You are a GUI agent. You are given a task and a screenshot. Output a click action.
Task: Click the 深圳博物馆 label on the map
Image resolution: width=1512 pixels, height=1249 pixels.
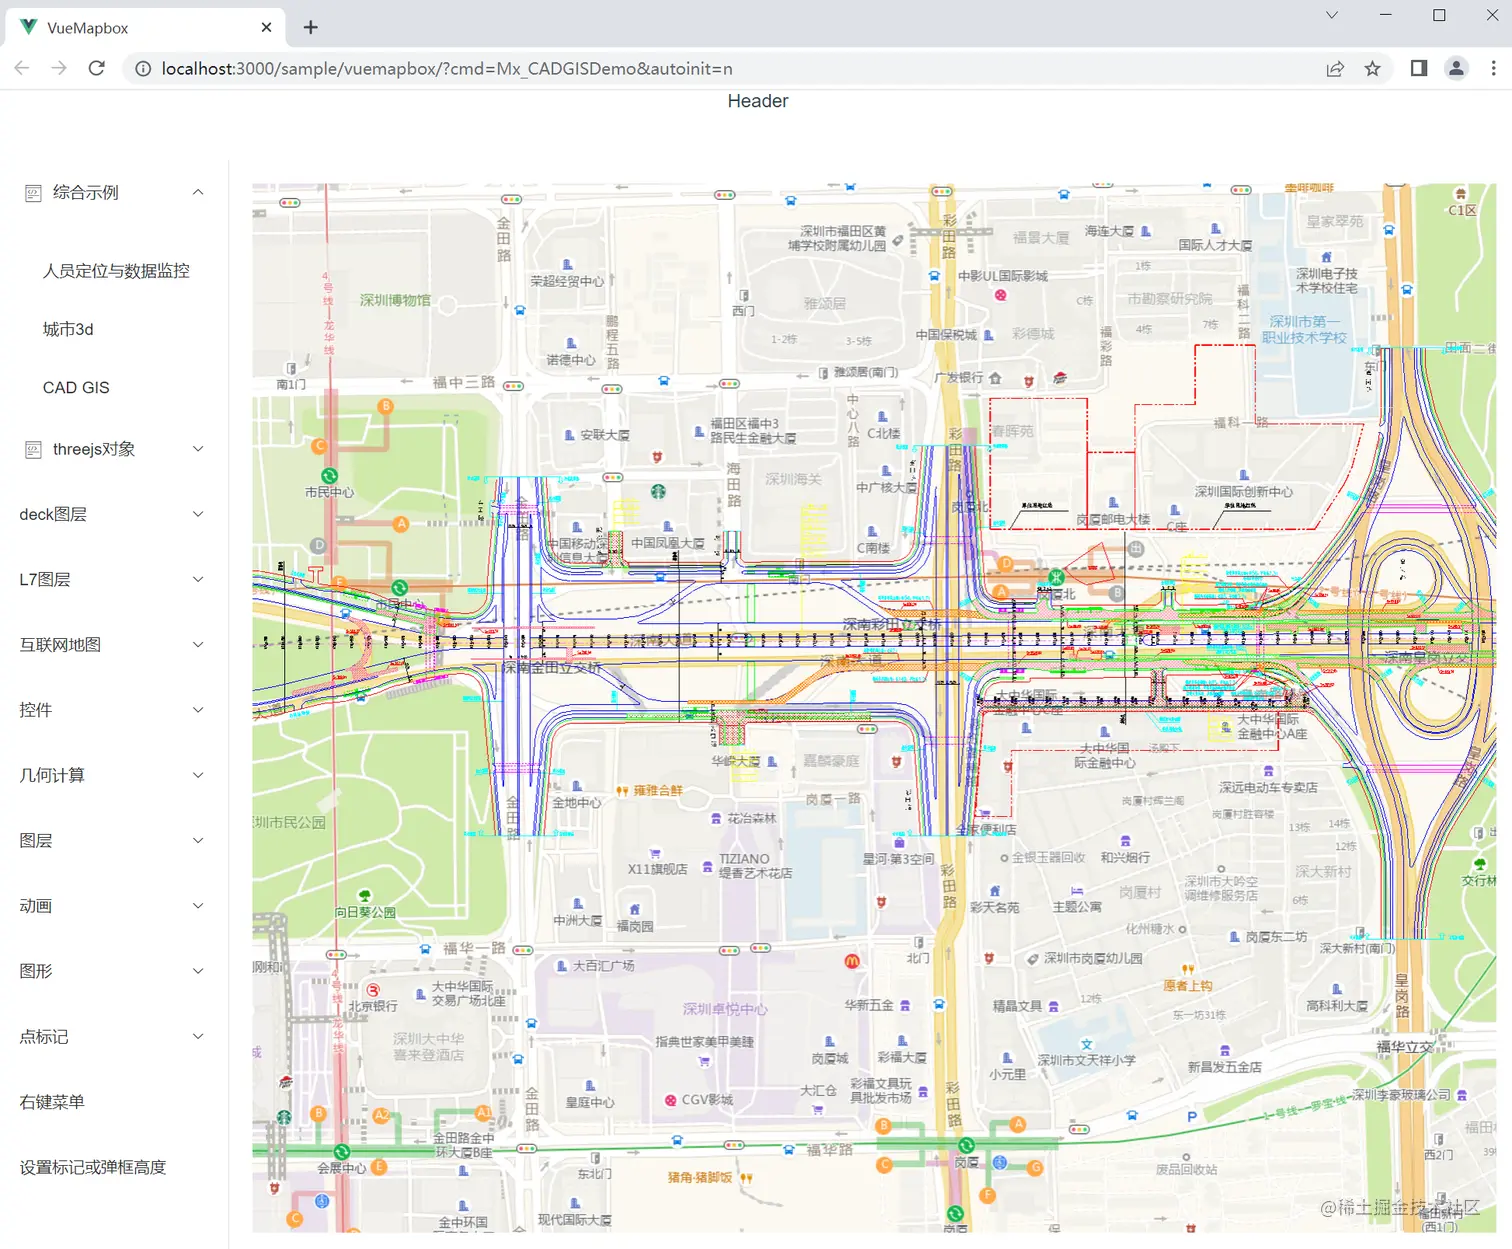pyautogui.click(x=395, y=300)
